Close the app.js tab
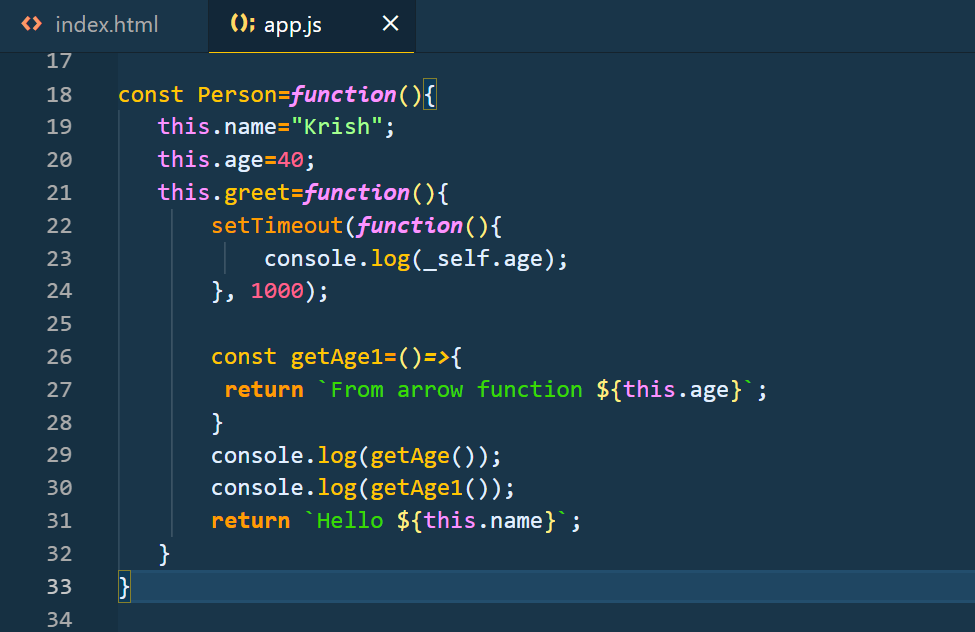The image size is (975, 632). pos(390,24)
